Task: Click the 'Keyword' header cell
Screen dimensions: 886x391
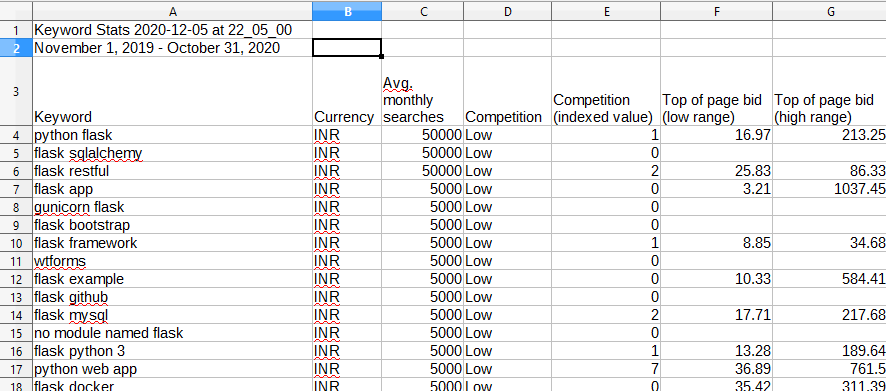Action: tap(172, 92)
